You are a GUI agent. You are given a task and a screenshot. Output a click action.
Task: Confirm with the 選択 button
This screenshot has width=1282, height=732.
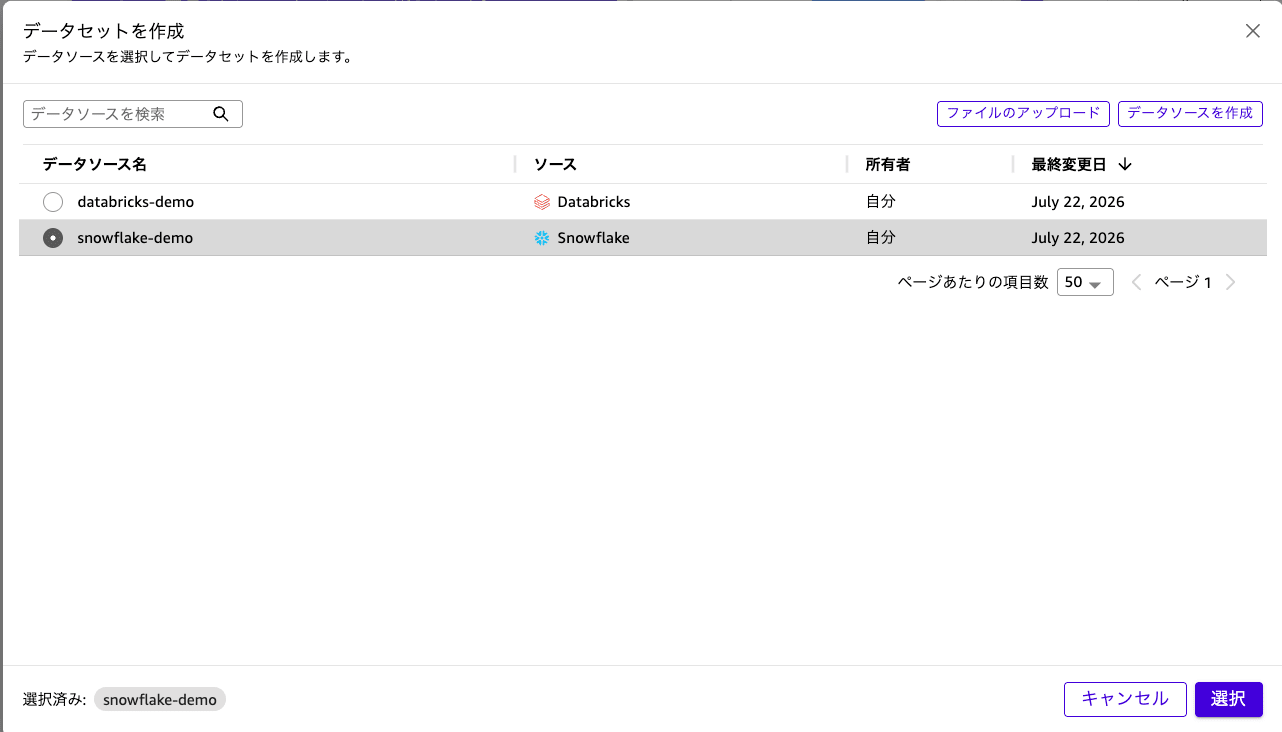pyautogui.click(x=1228, y=699)
